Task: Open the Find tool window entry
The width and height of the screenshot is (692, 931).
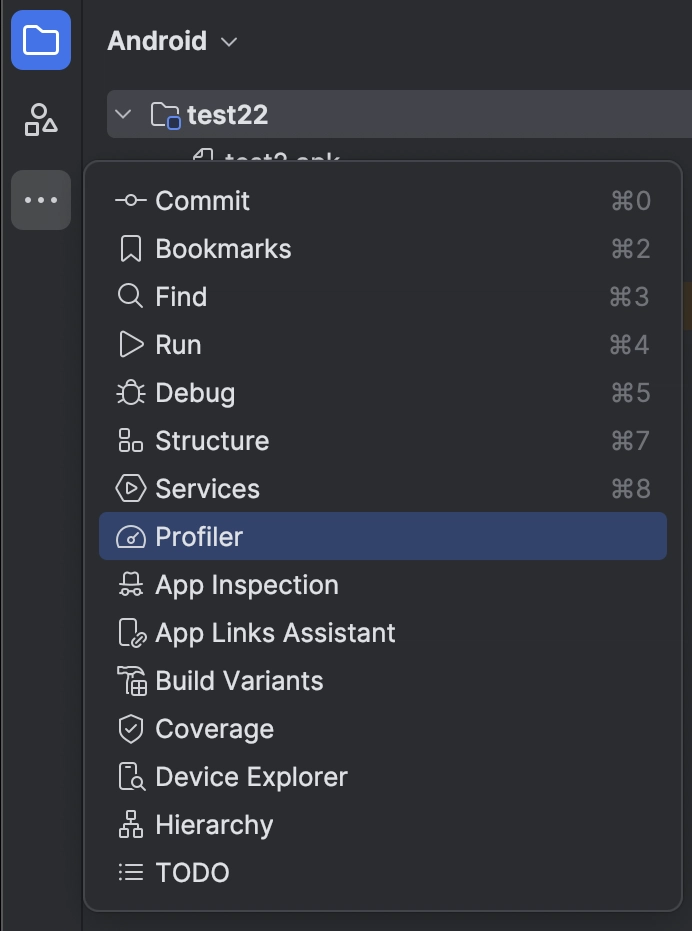Action: pyautogui.click(x=383, y=296)
